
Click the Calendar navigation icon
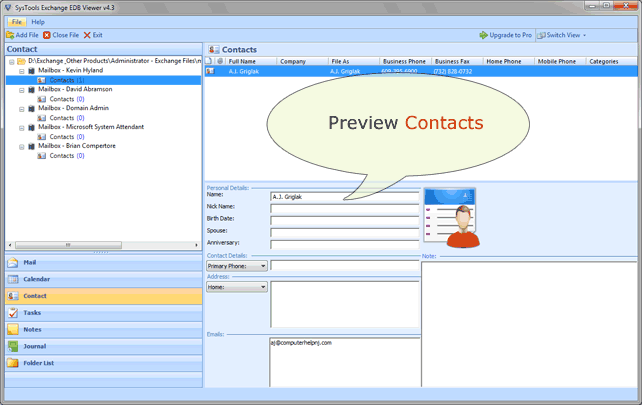pyautogui.click(x=13, y=279)
